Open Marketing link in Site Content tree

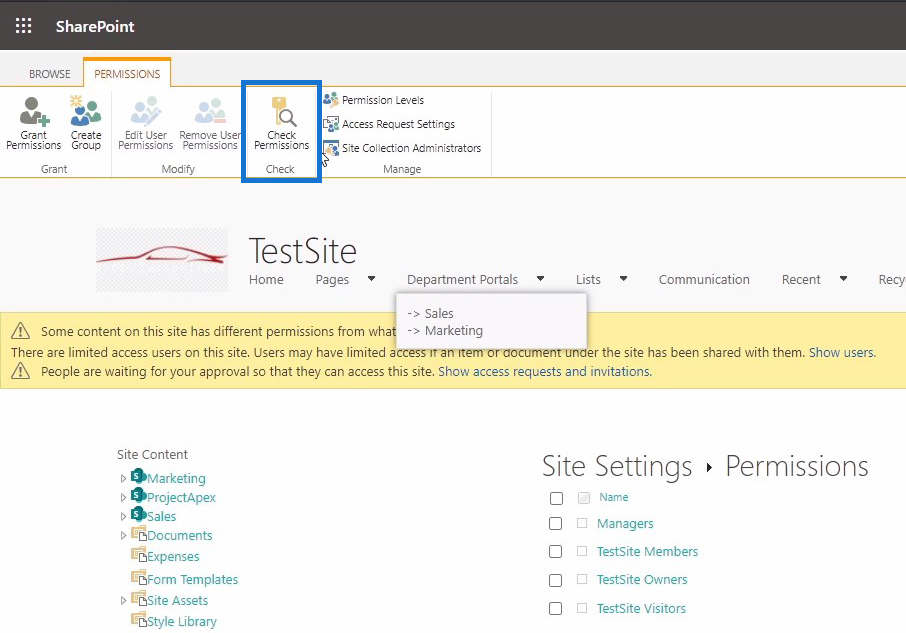[176, 478]
